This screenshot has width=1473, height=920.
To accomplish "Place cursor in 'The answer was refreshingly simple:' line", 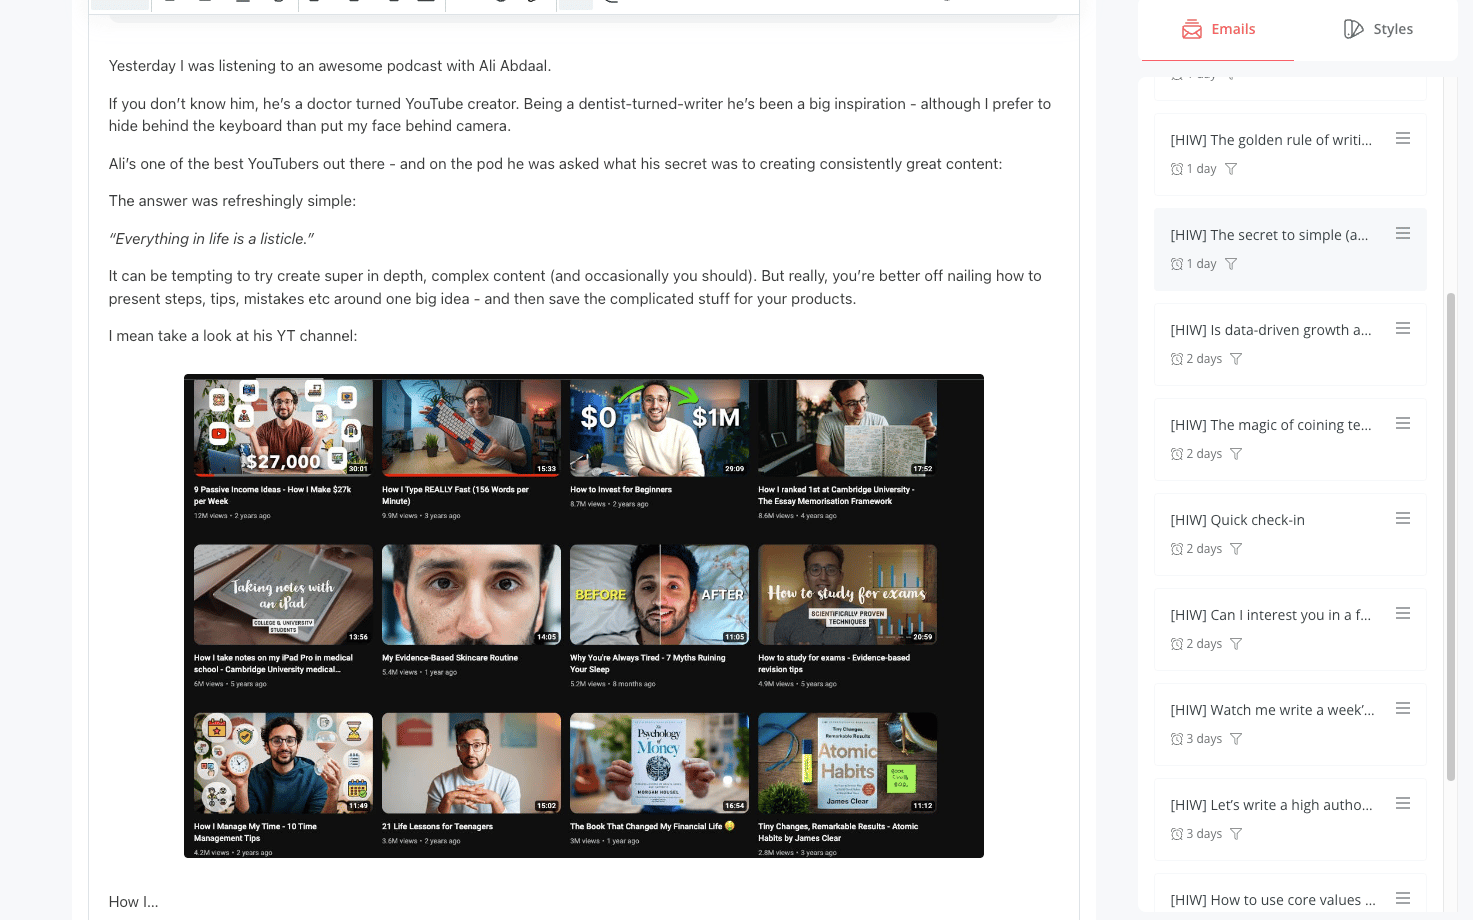I will [x=232, y=201].
